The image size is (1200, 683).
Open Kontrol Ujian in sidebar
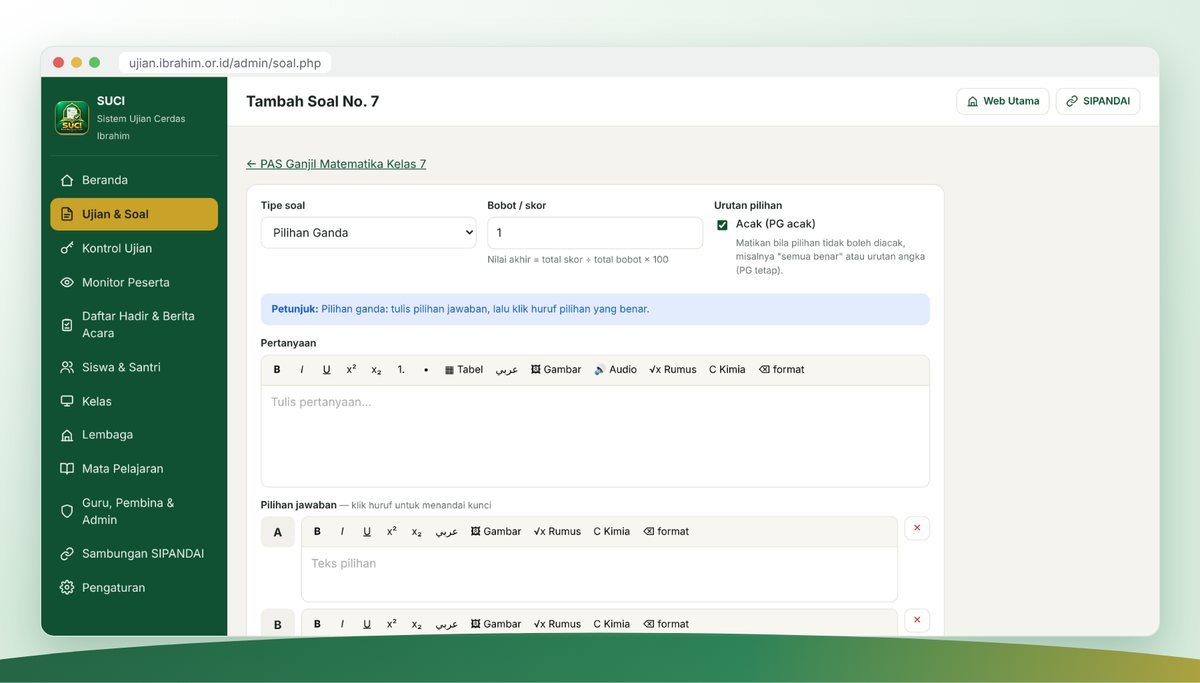[134, 248]
